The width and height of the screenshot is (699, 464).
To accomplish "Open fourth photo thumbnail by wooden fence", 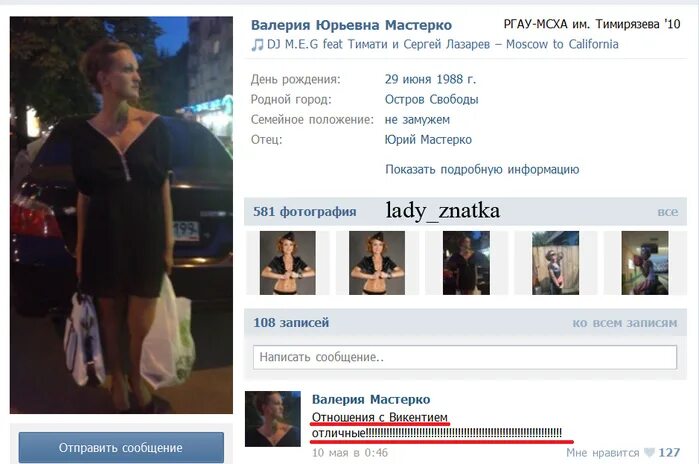I will click(555, 263).
